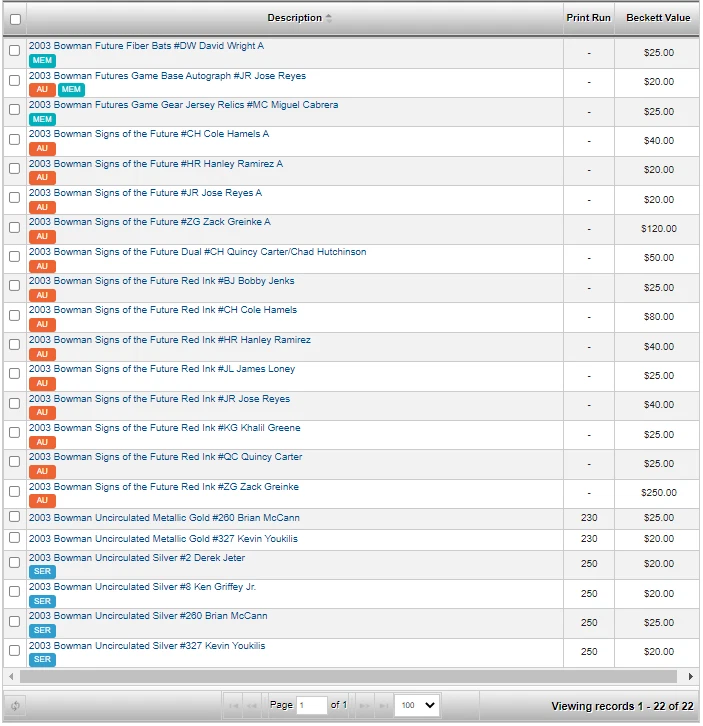Image resolution: width=703 pixels, height=726 pixels.
Task: Click print run 250 for Derek Jeter
Action: pos(589,564)
